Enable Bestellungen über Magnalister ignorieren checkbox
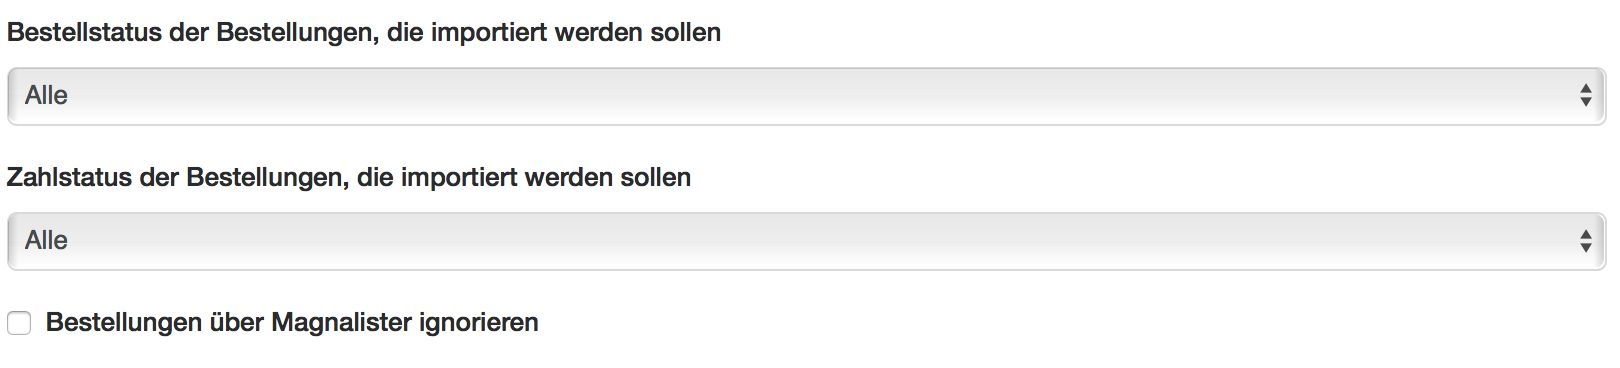The height and width of the screenshot is (368, 1620). [x=19, y=323]
